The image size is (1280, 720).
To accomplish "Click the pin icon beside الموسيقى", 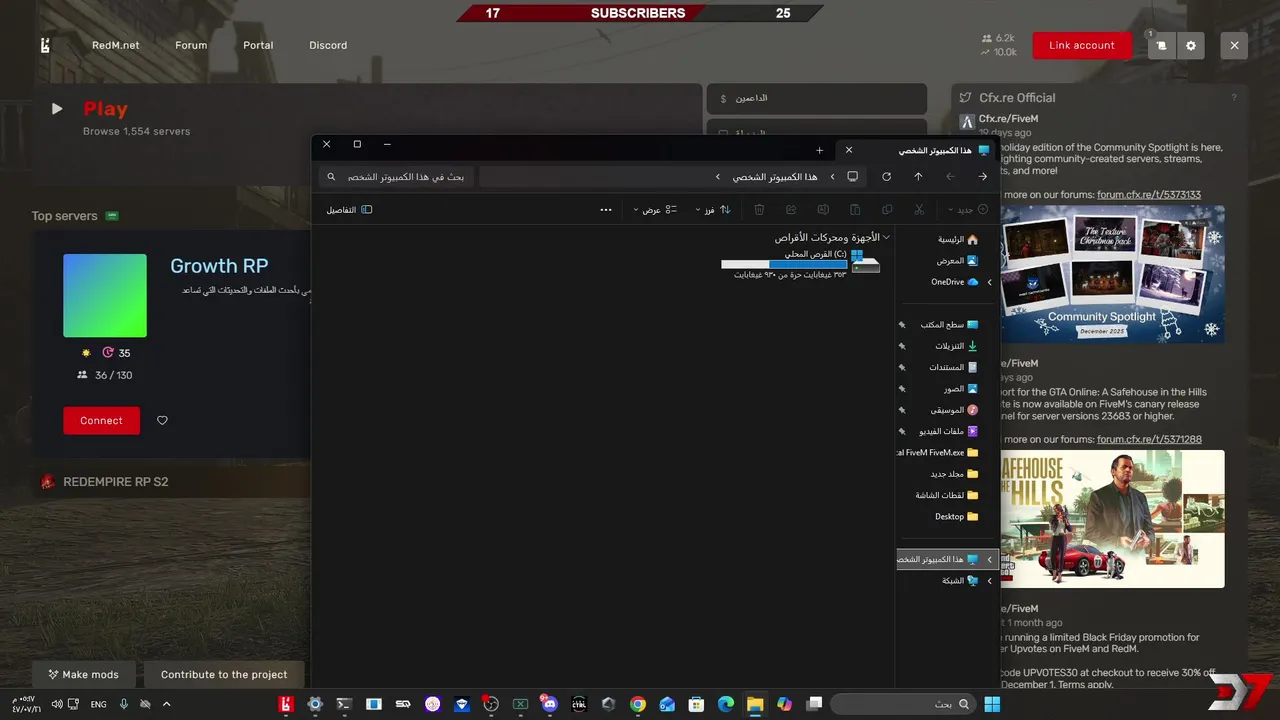I will click(902, 410).
